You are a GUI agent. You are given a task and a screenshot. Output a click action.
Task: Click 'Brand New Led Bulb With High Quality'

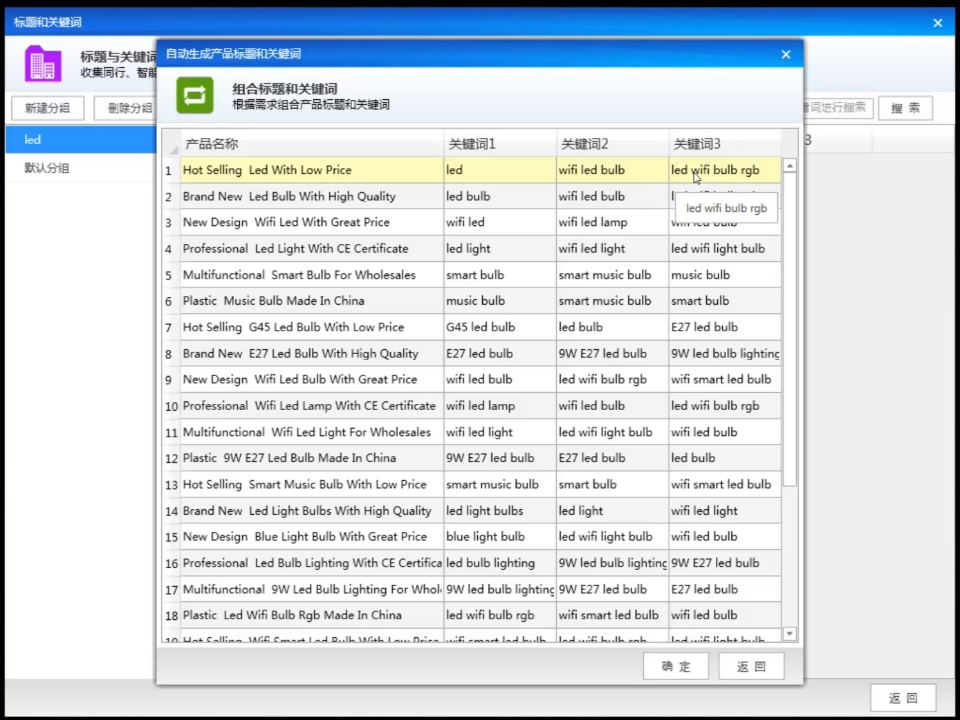coord(312,197)
